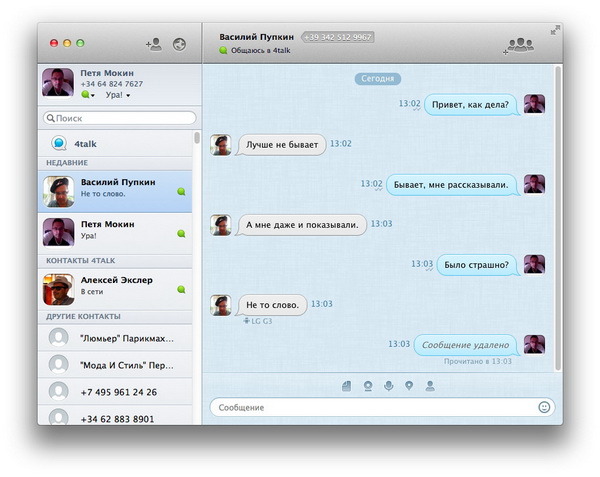Click the Поиск search field

[120, 118]
